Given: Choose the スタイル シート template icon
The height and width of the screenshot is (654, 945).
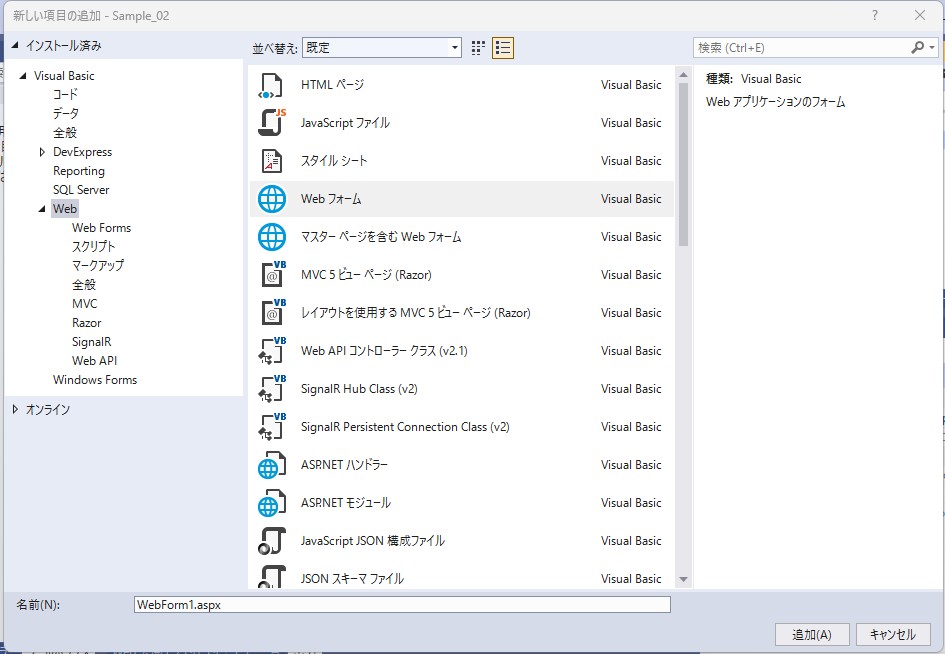Looking at the screenshot, I should pyautogui.click(x=271, y=161).
